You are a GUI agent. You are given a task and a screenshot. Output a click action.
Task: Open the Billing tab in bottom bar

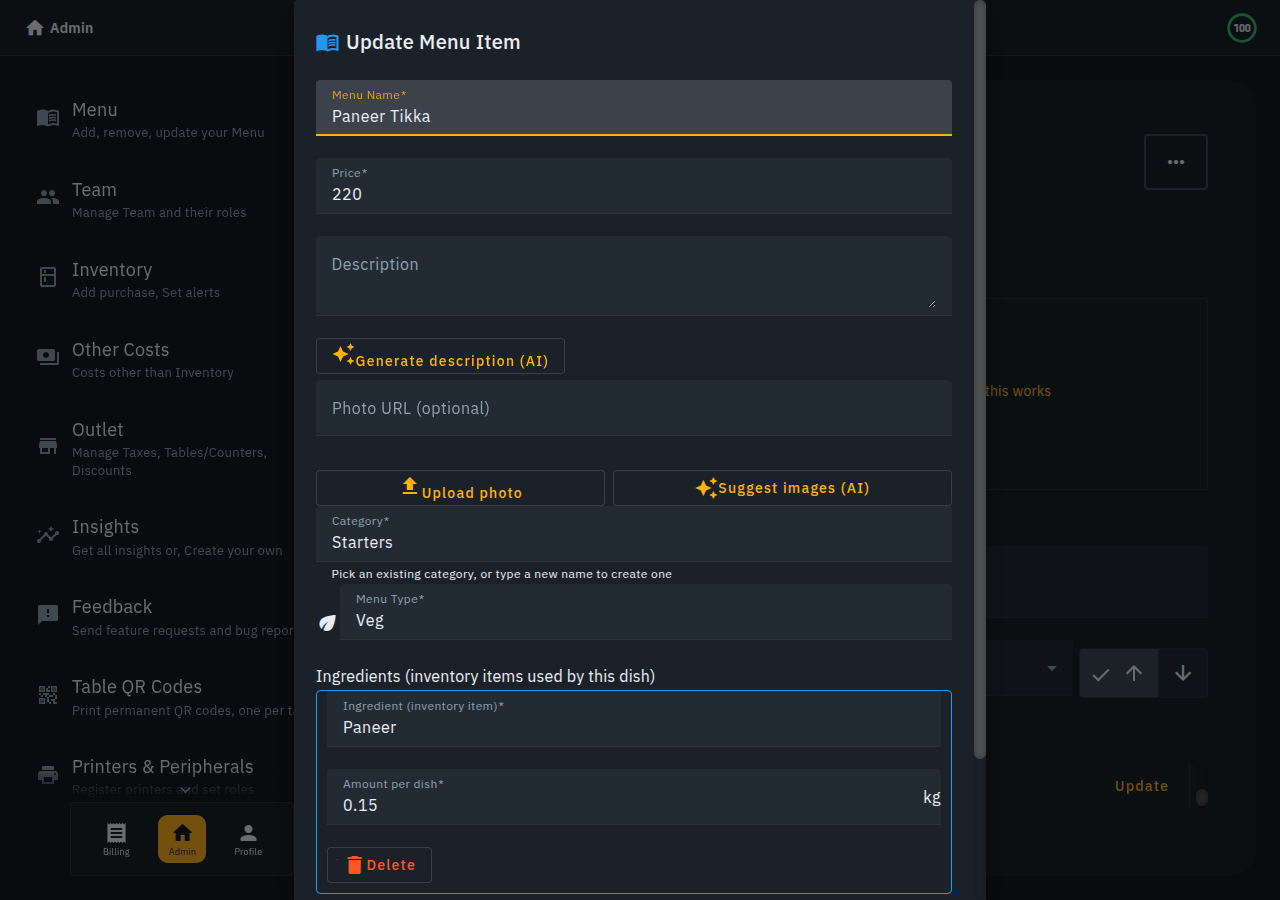[x=116, y=839]
